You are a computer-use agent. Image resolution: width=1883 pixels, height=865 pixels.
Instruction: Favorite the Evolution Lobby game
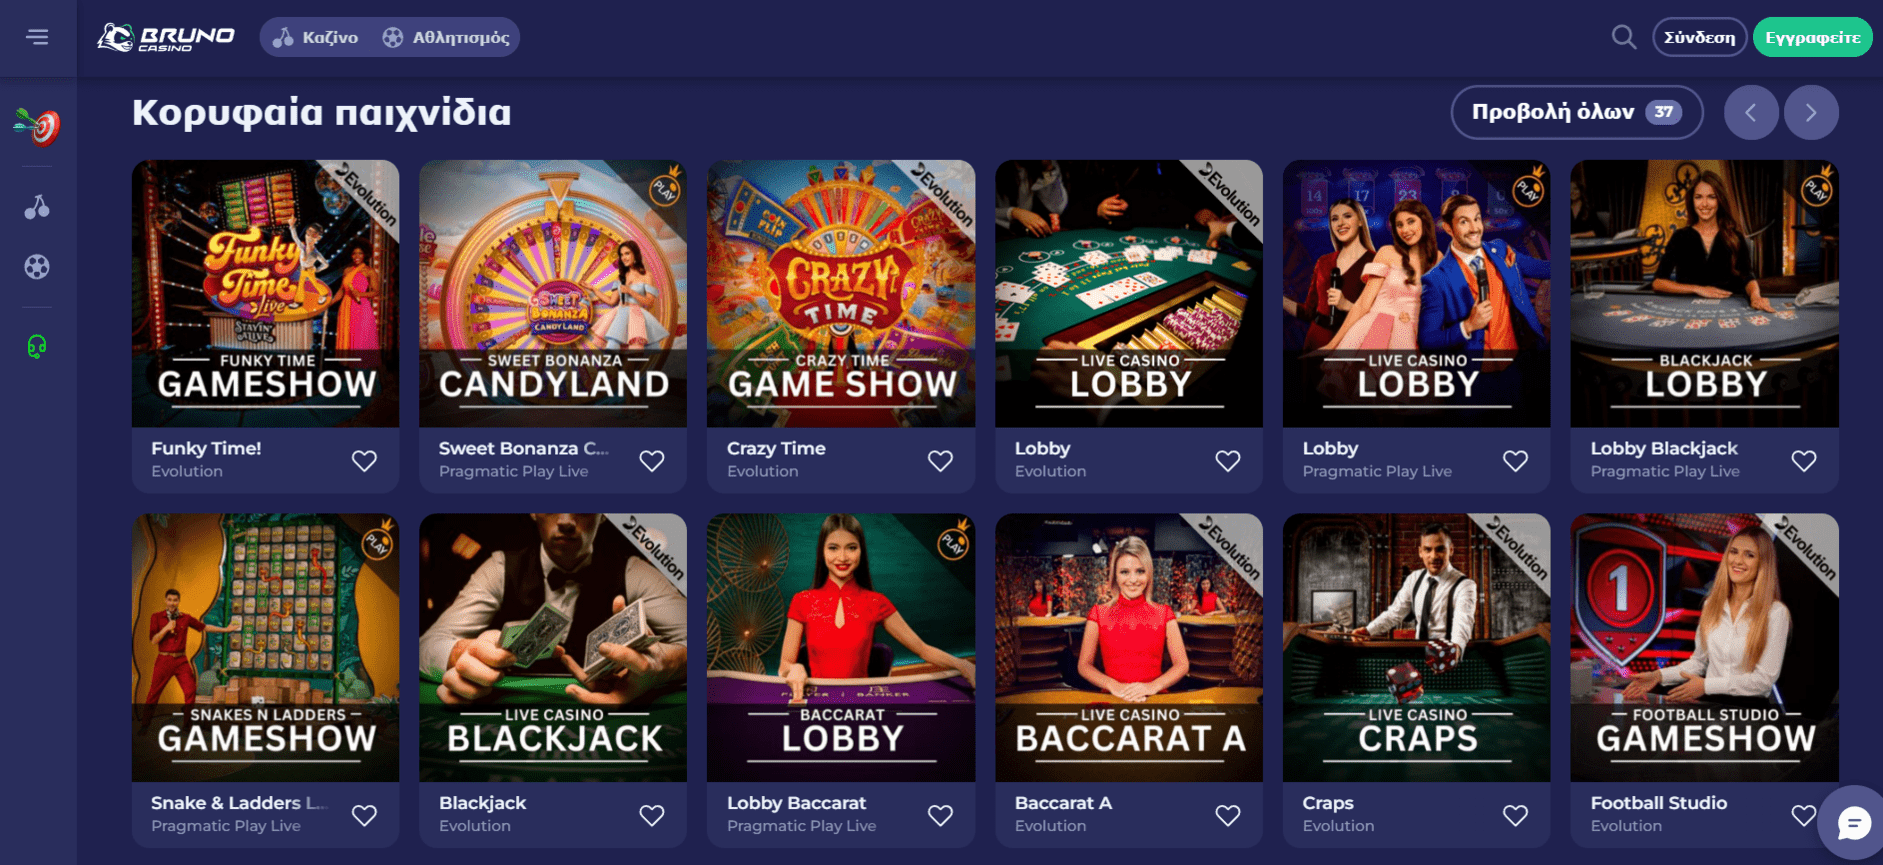1228,461
